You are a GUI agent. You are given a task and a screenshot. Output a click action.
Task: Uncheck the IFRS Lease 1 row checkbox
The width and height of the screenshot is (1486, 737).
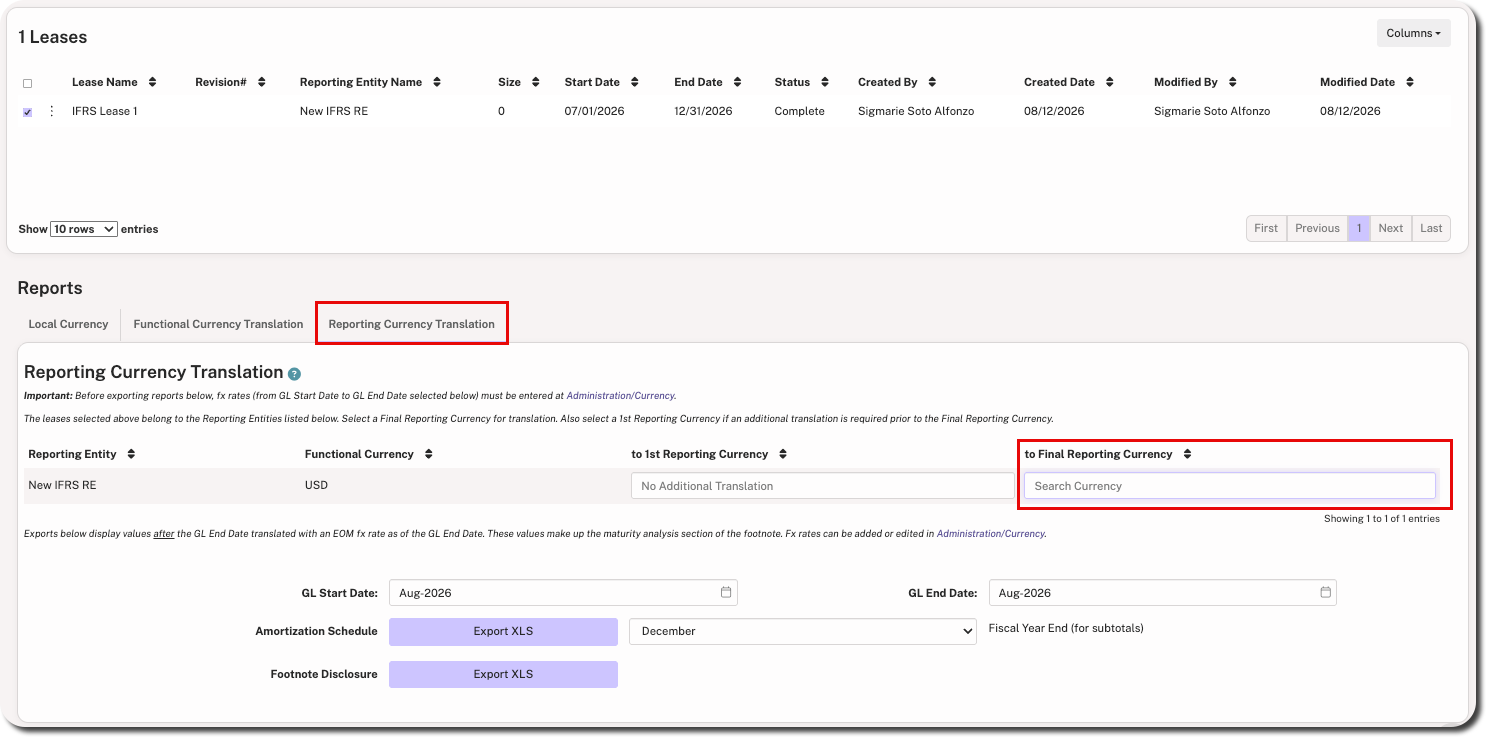pyautogui.click(x=27, y=112)
